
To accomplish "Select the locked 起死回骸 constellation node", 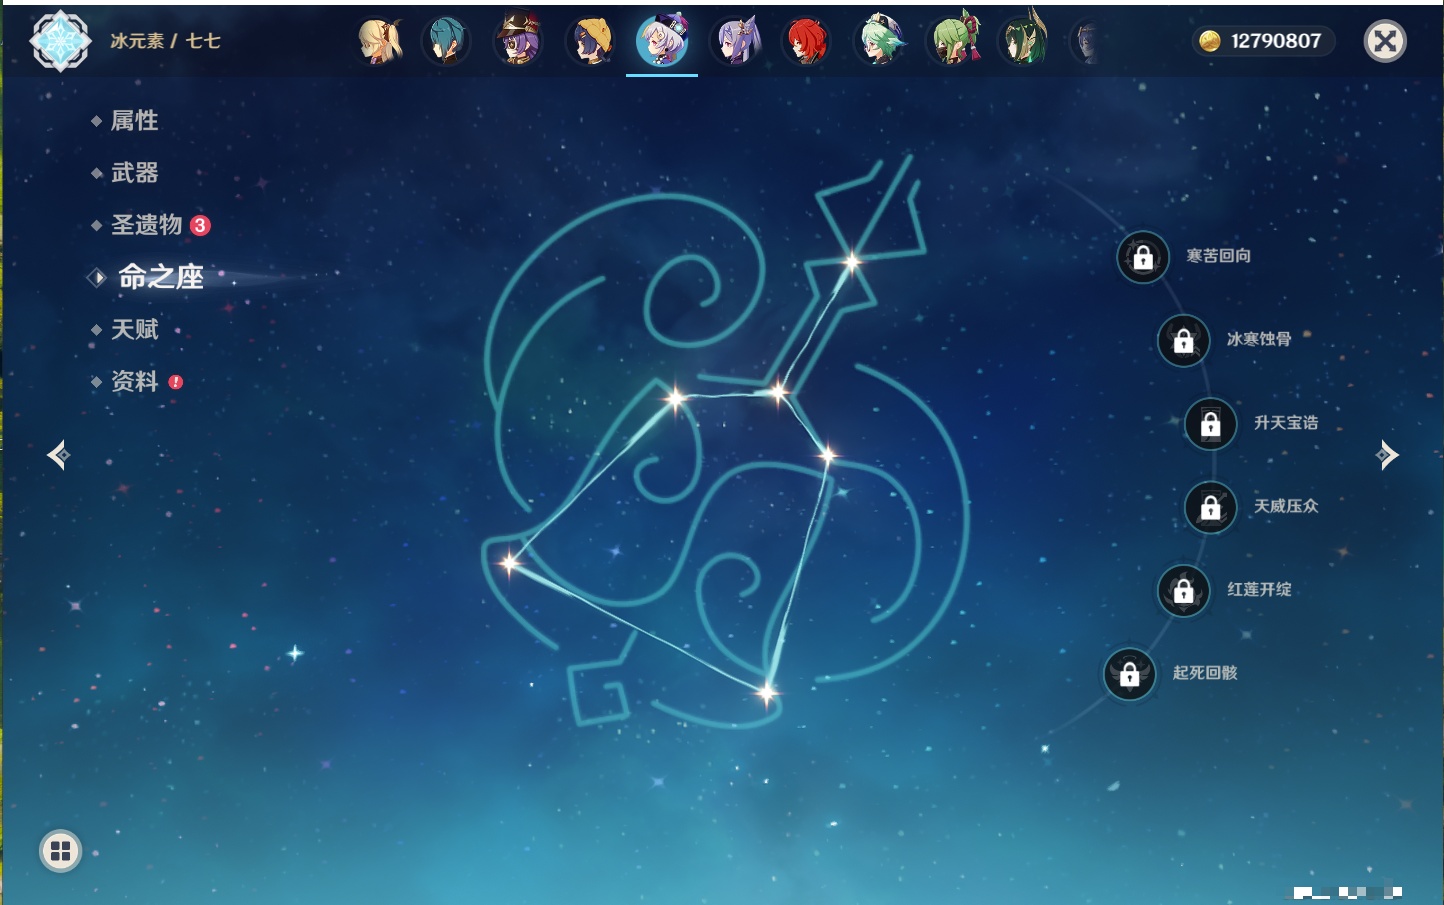I will [1130, 674].
